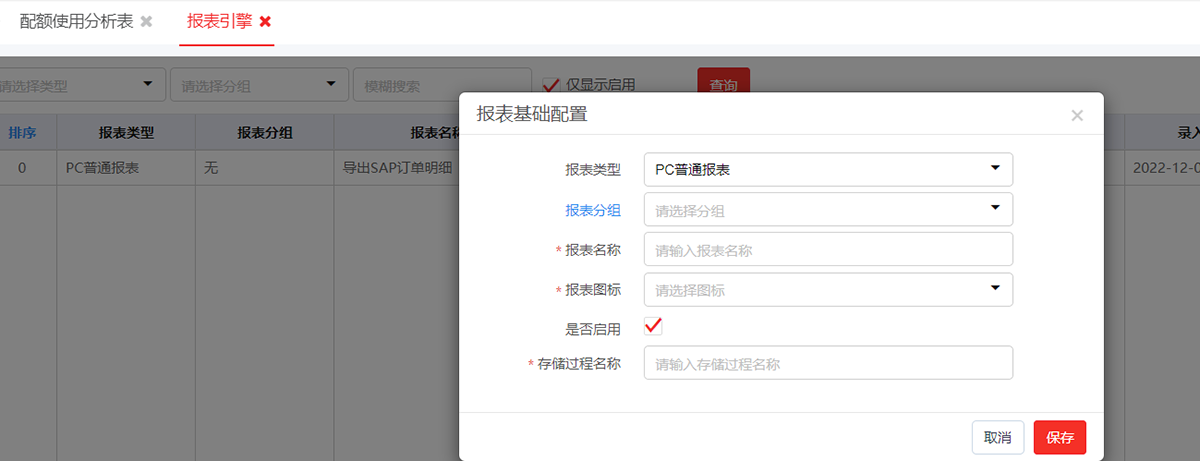Image resolution: width=1200 pixels, height=461 pixels.
Task: Open the 报表图标 icon selector dropdown
Action: pyautogui.click(x=828, y=290)
